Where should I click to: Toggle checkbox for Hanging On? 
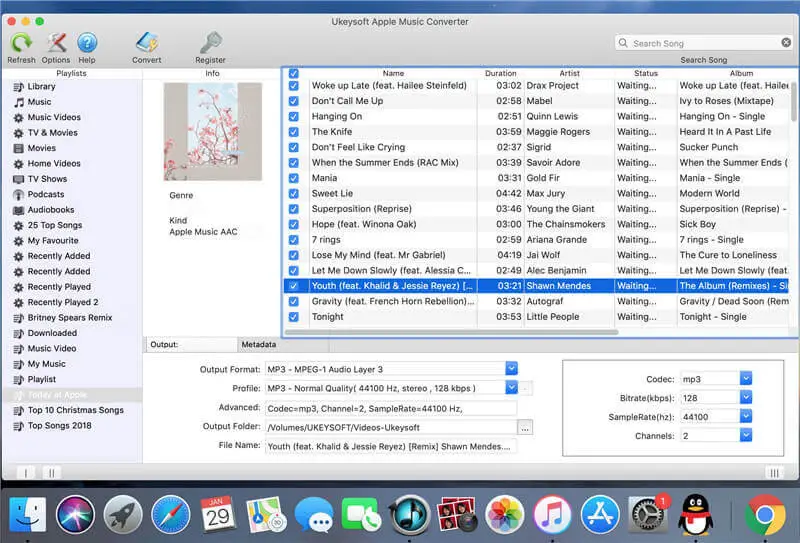tap(294, 116)
